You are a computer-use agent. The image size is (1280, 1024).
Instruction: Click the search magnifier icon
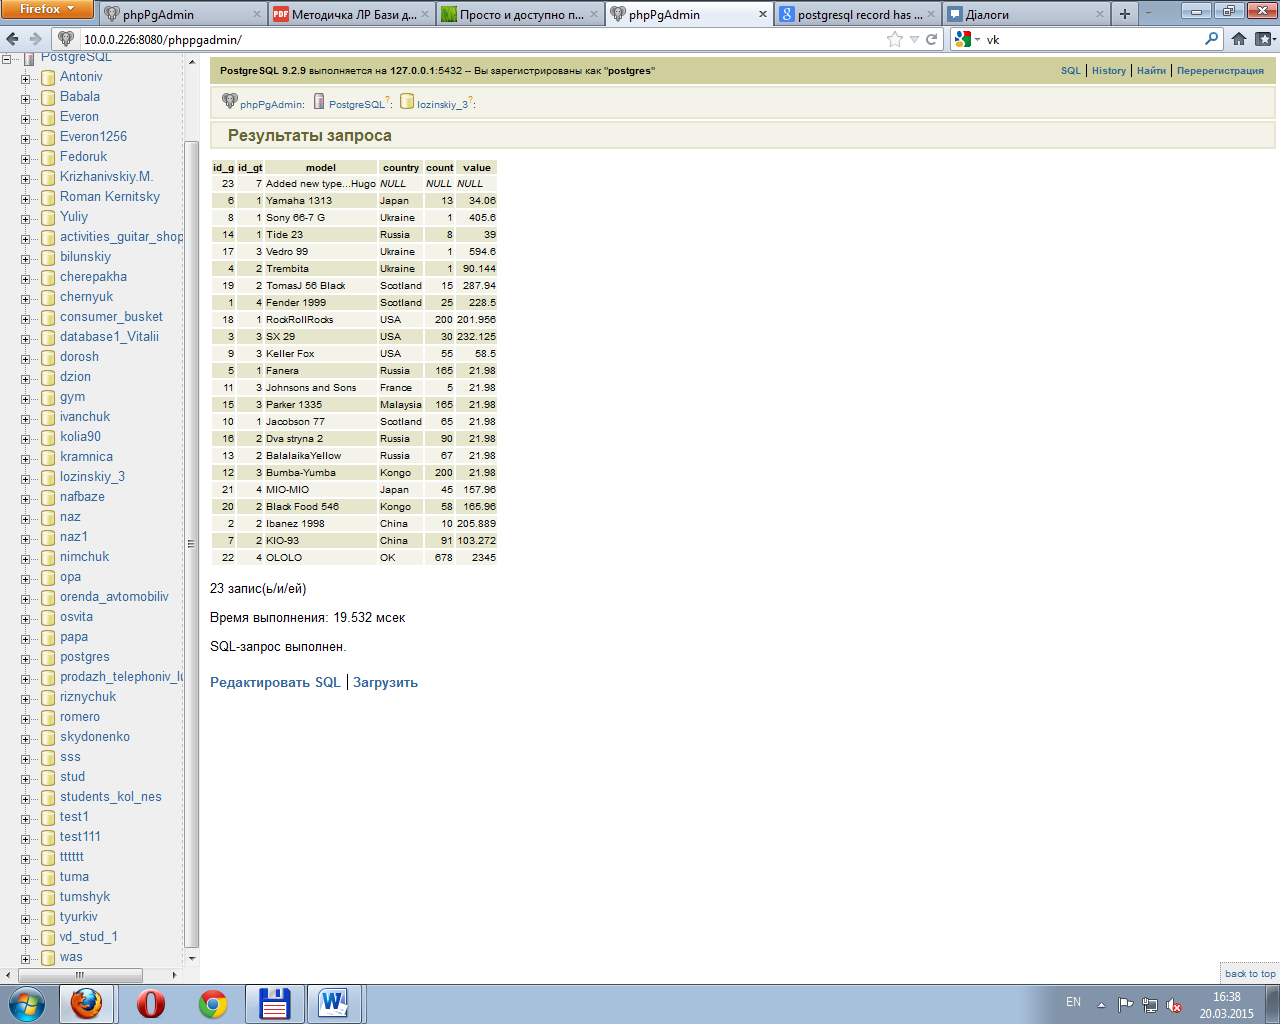(x=1212, y=39)
